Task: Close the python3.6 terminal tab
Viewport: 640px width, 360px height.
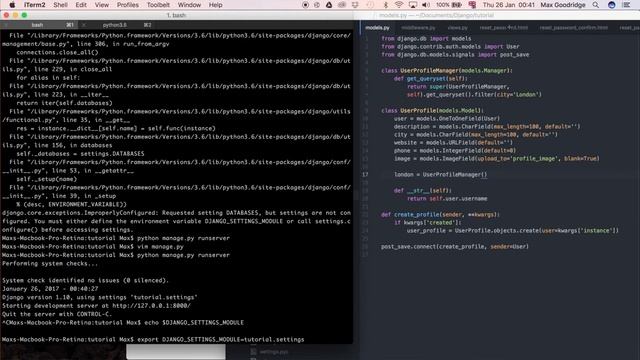Action: coord(84,25)
